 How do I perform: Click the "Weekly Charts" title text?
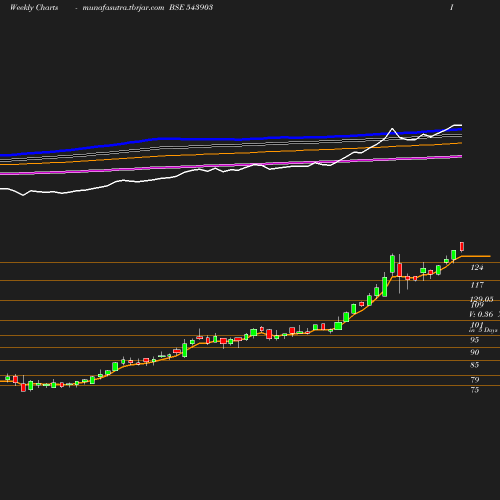[x=34, y=8]
